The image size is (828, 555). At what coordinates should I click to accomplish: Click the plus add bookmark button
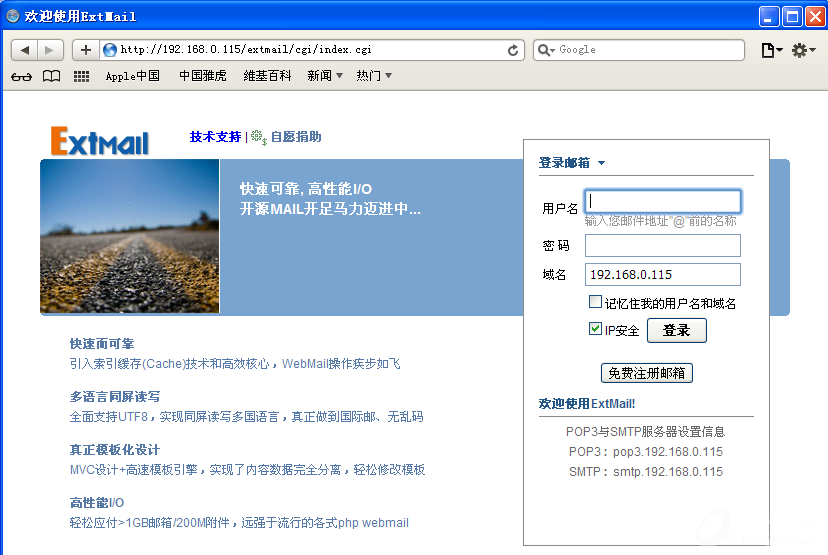(86, 50)
